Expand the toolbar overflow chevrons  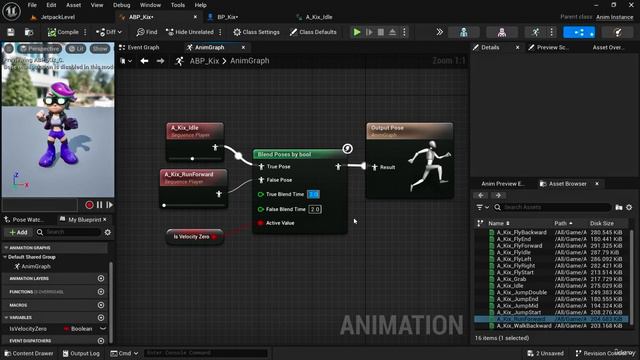tap(439, 32)
